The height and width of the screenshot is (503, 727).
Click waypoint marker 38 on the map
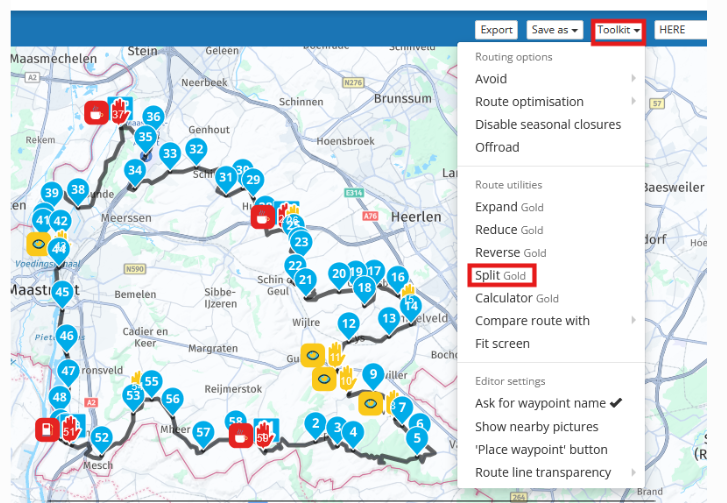point(78,189)
